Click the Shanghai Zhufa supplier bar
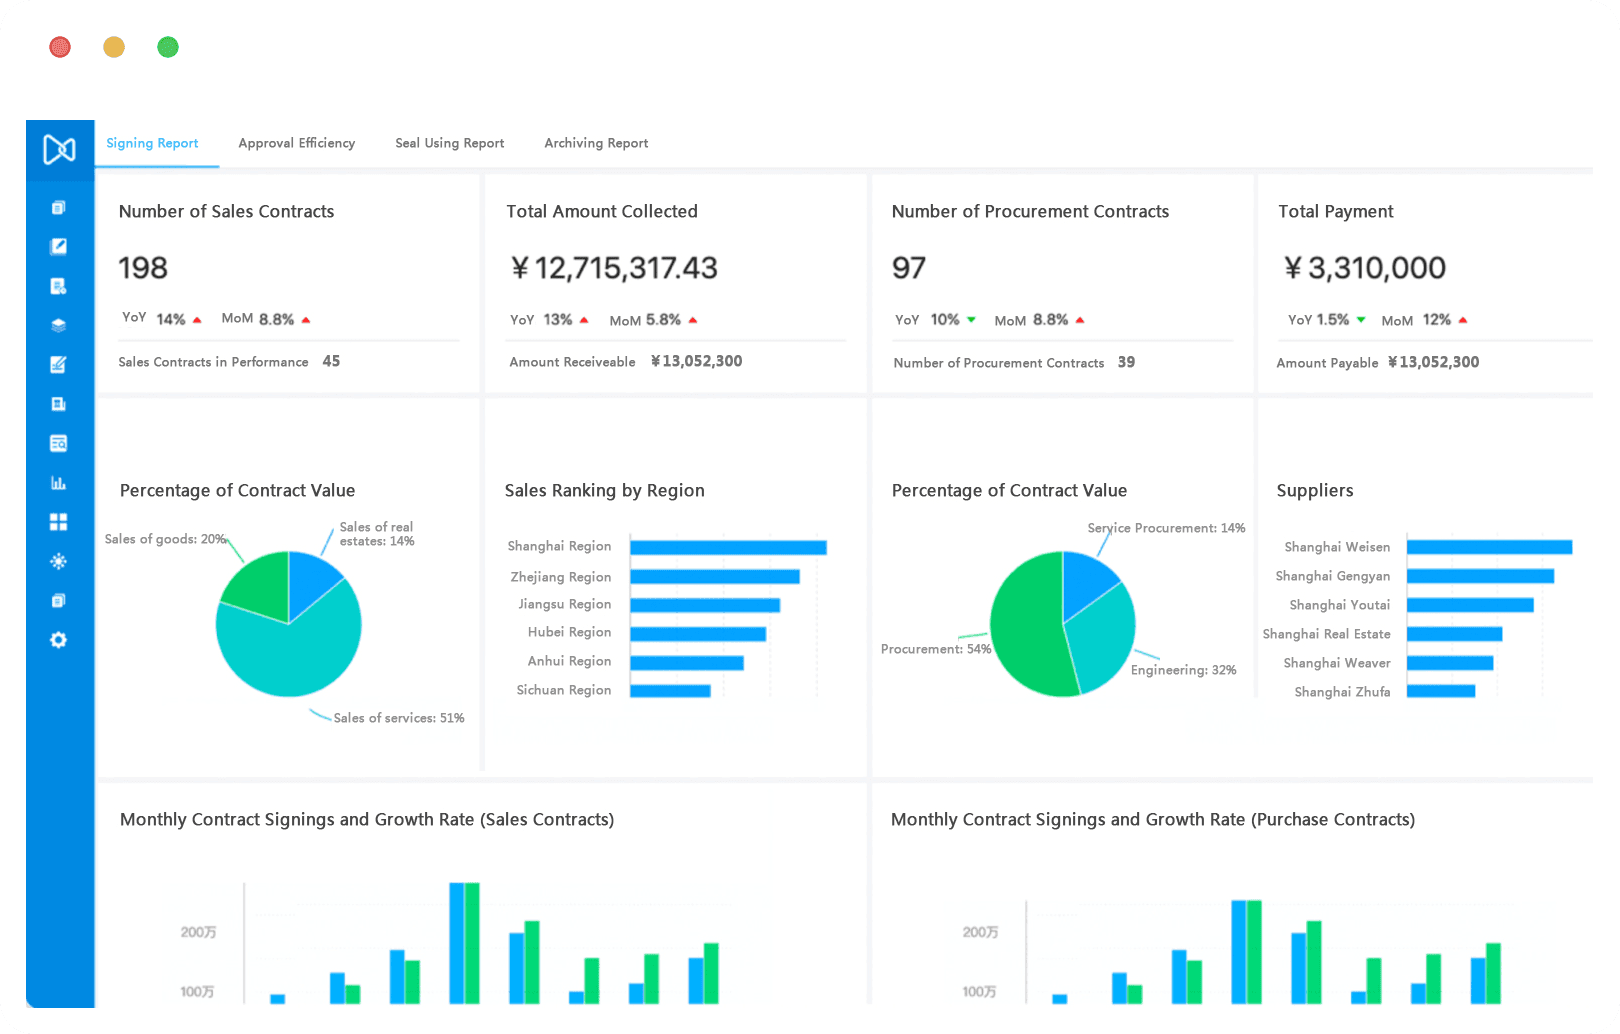The image size is (1620, 1034). (x=1441, y=691)
